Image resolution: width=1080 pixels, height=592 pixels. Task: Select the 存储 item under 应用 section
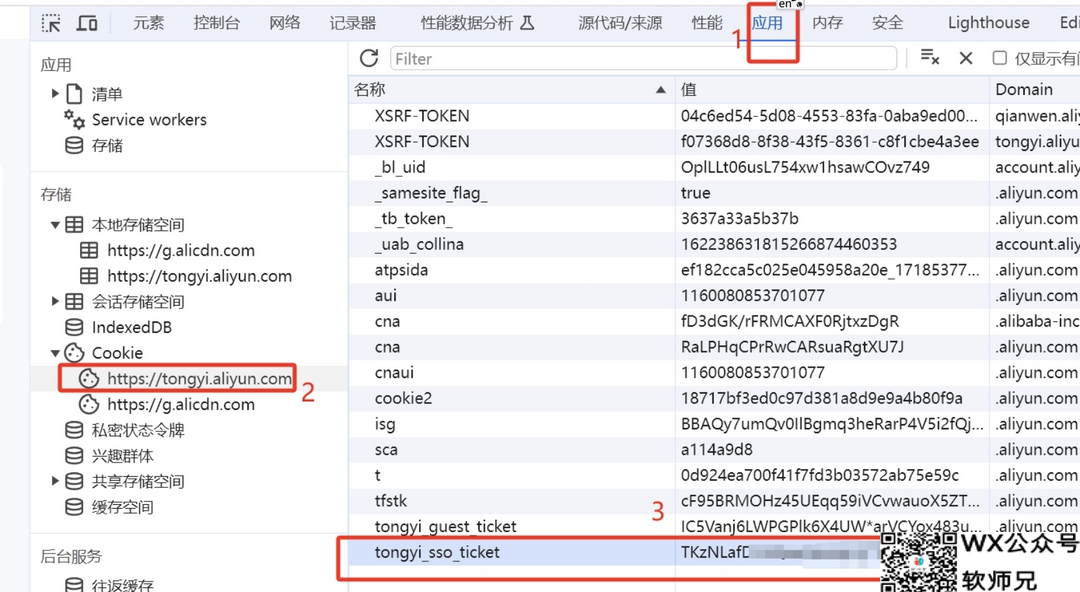(x=107, y=145)
